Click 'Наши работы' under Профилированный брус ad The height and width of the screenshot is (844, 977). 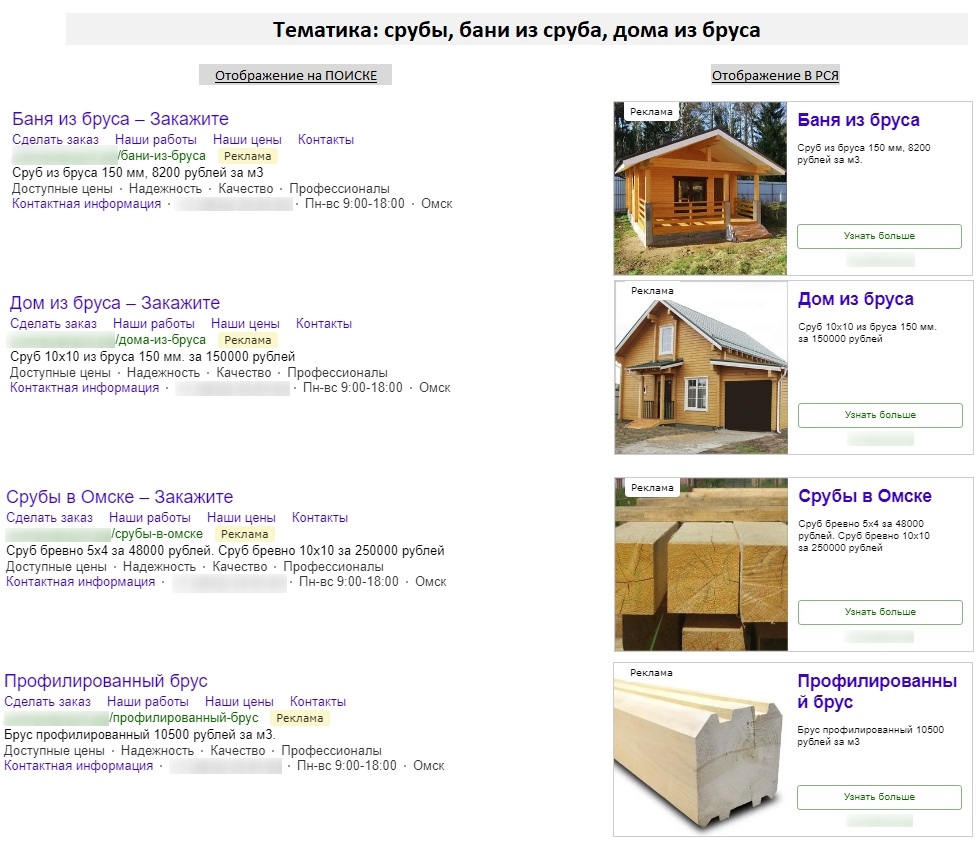point(148,701)
